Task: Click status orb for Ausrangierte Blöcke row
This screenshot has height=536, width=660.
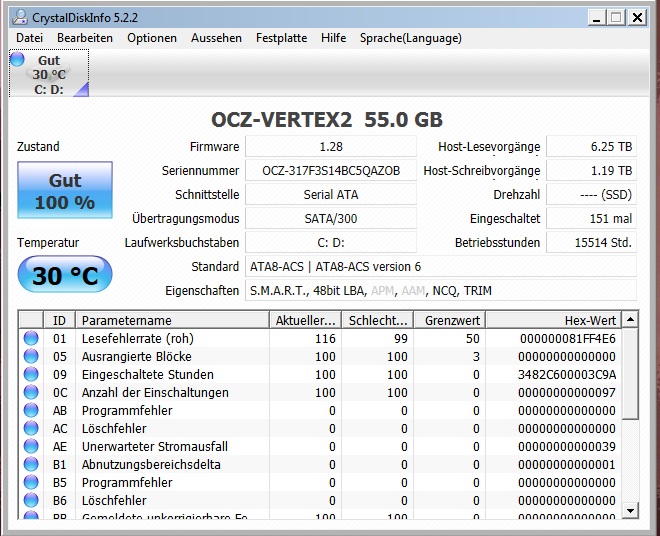Action: pos(31,356)
